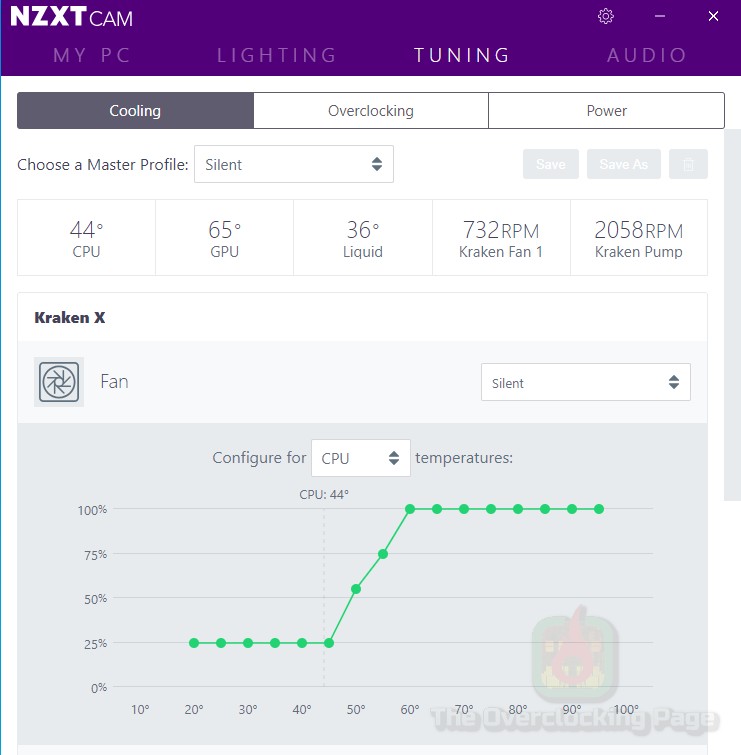Image resolution: width=741 pixels, height=755 pixels.
Task: Click the delete profile trash icon
Action: [x=688, y=164]
